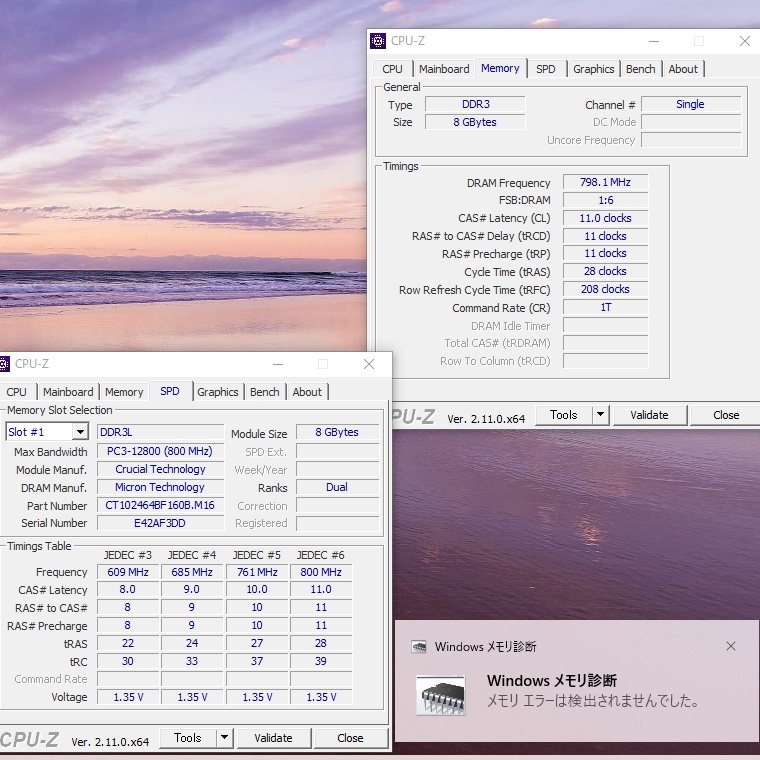The image size is (760, 760).
Task: Expand Tools dropdown arrow in SPD window
Action: 224,738
